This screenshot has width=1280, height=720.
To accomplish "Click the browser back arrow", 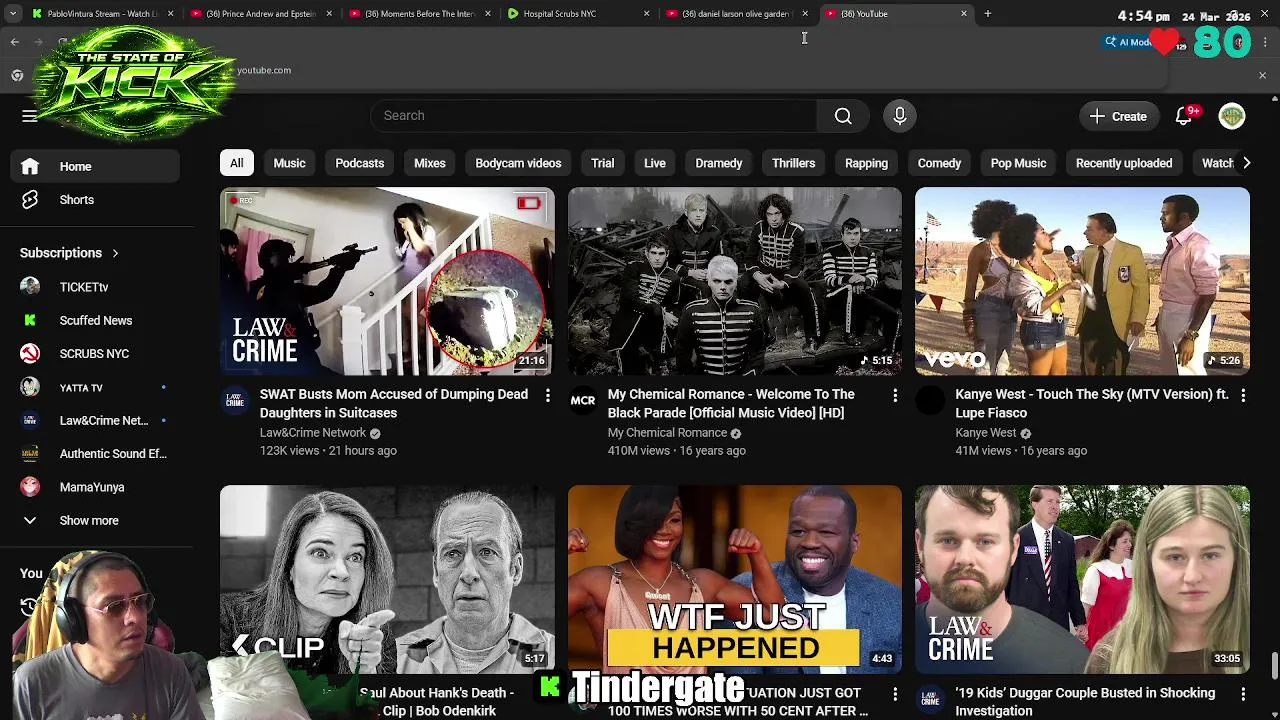I will [x=15, y=42].
